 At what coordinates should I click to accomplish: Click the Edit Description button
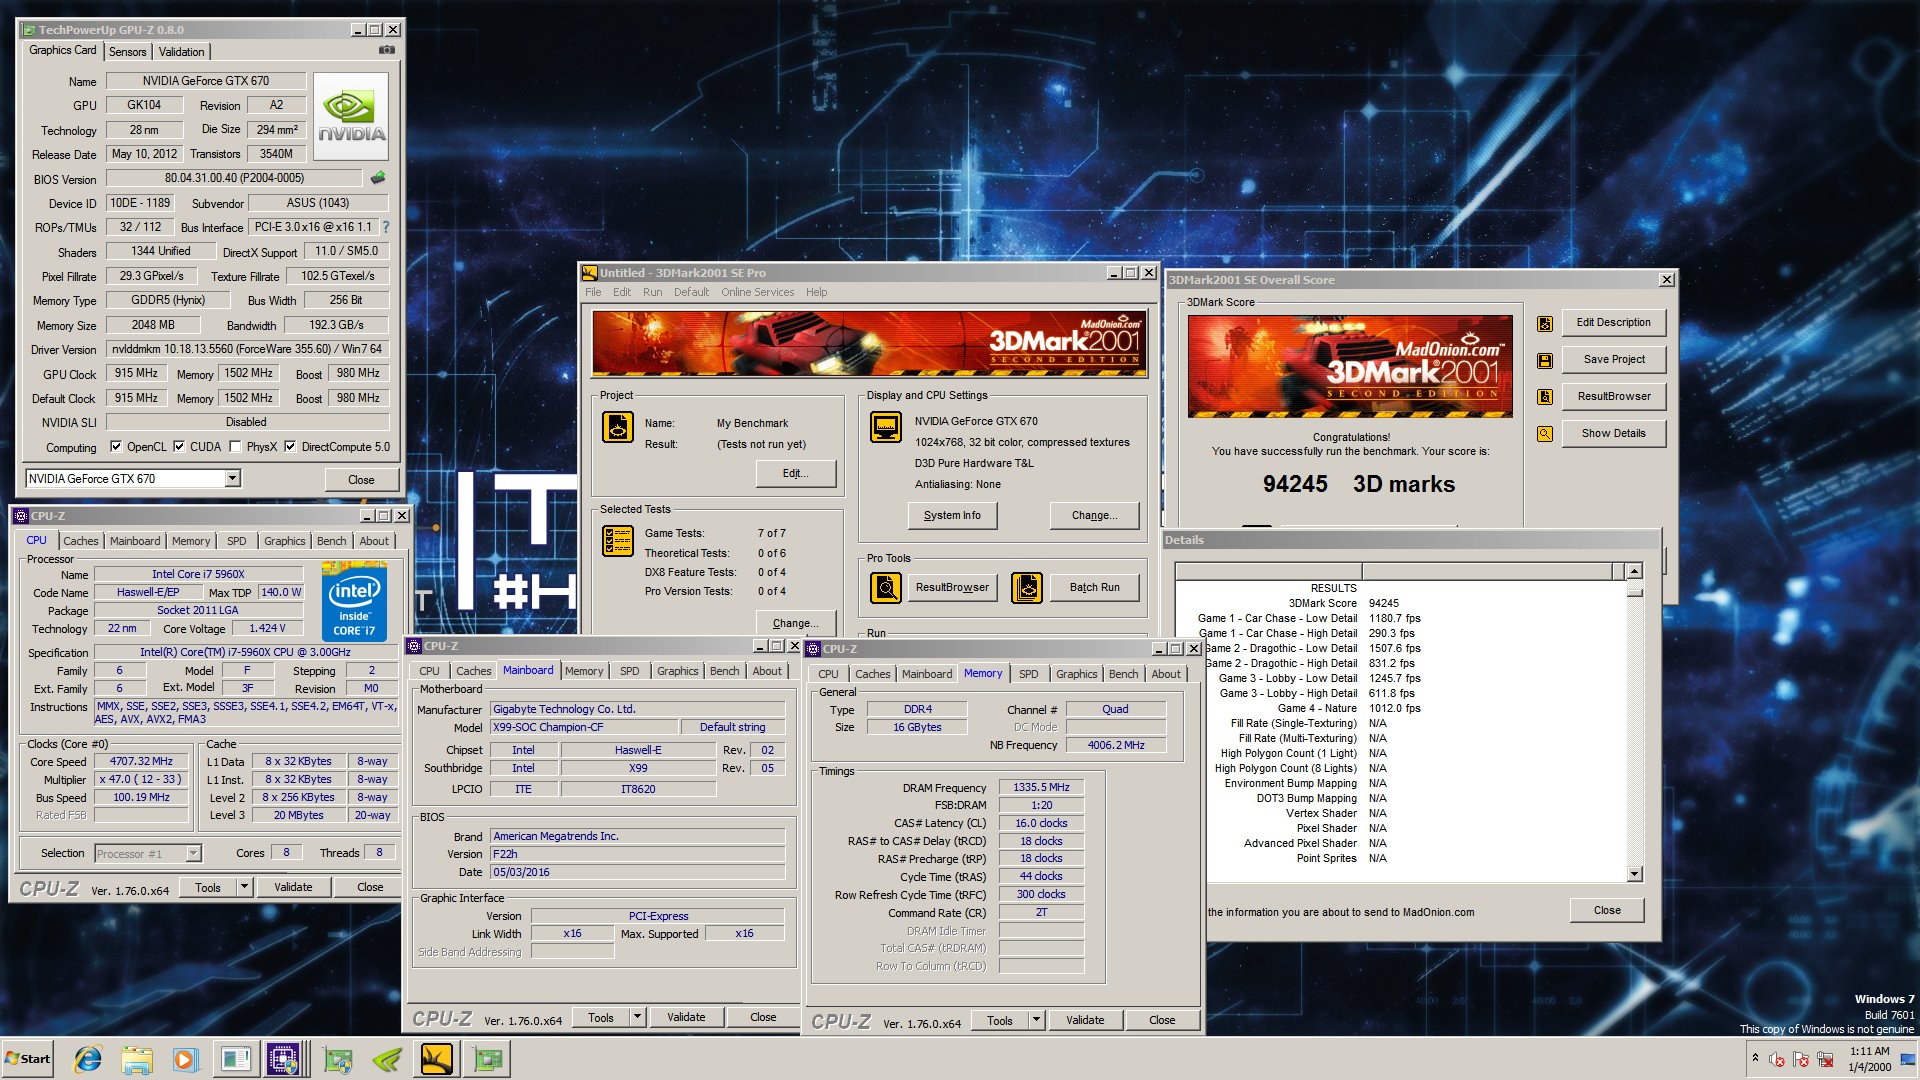pyautogui.click(x=1613, y=323)
